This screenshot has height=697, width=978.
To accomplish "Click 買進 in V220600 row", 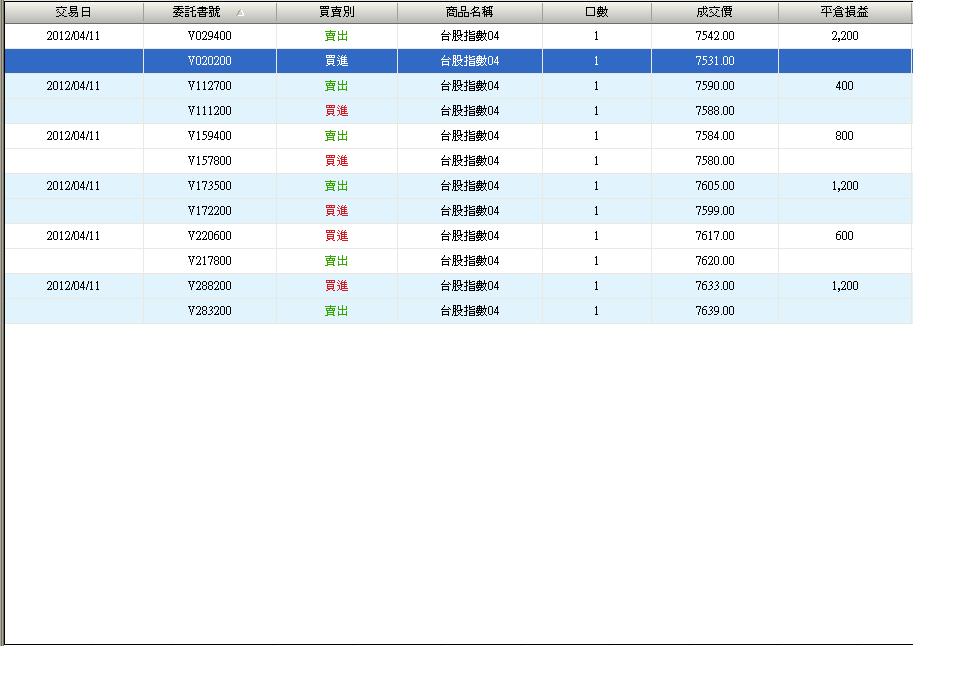I will click(x=337, y=236).
